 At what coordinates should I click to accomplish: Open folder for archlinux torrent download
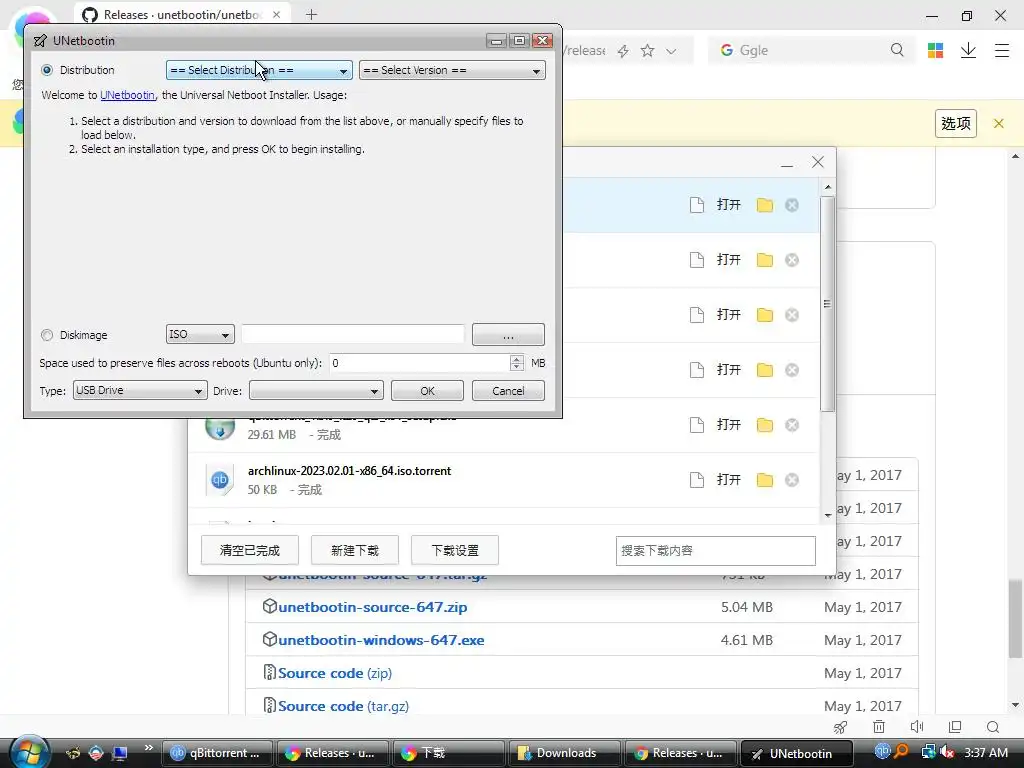765,480
